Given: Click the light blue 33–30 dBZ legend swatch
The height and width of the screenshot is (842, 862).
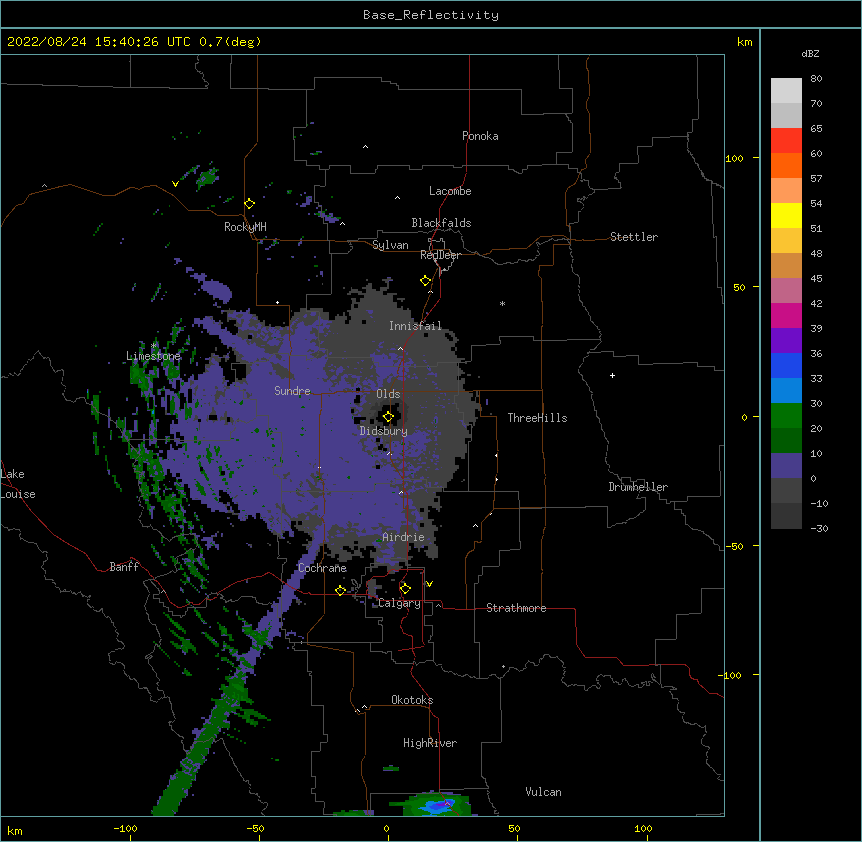Looking at the screenshot, I should click(x=786, y=390).
